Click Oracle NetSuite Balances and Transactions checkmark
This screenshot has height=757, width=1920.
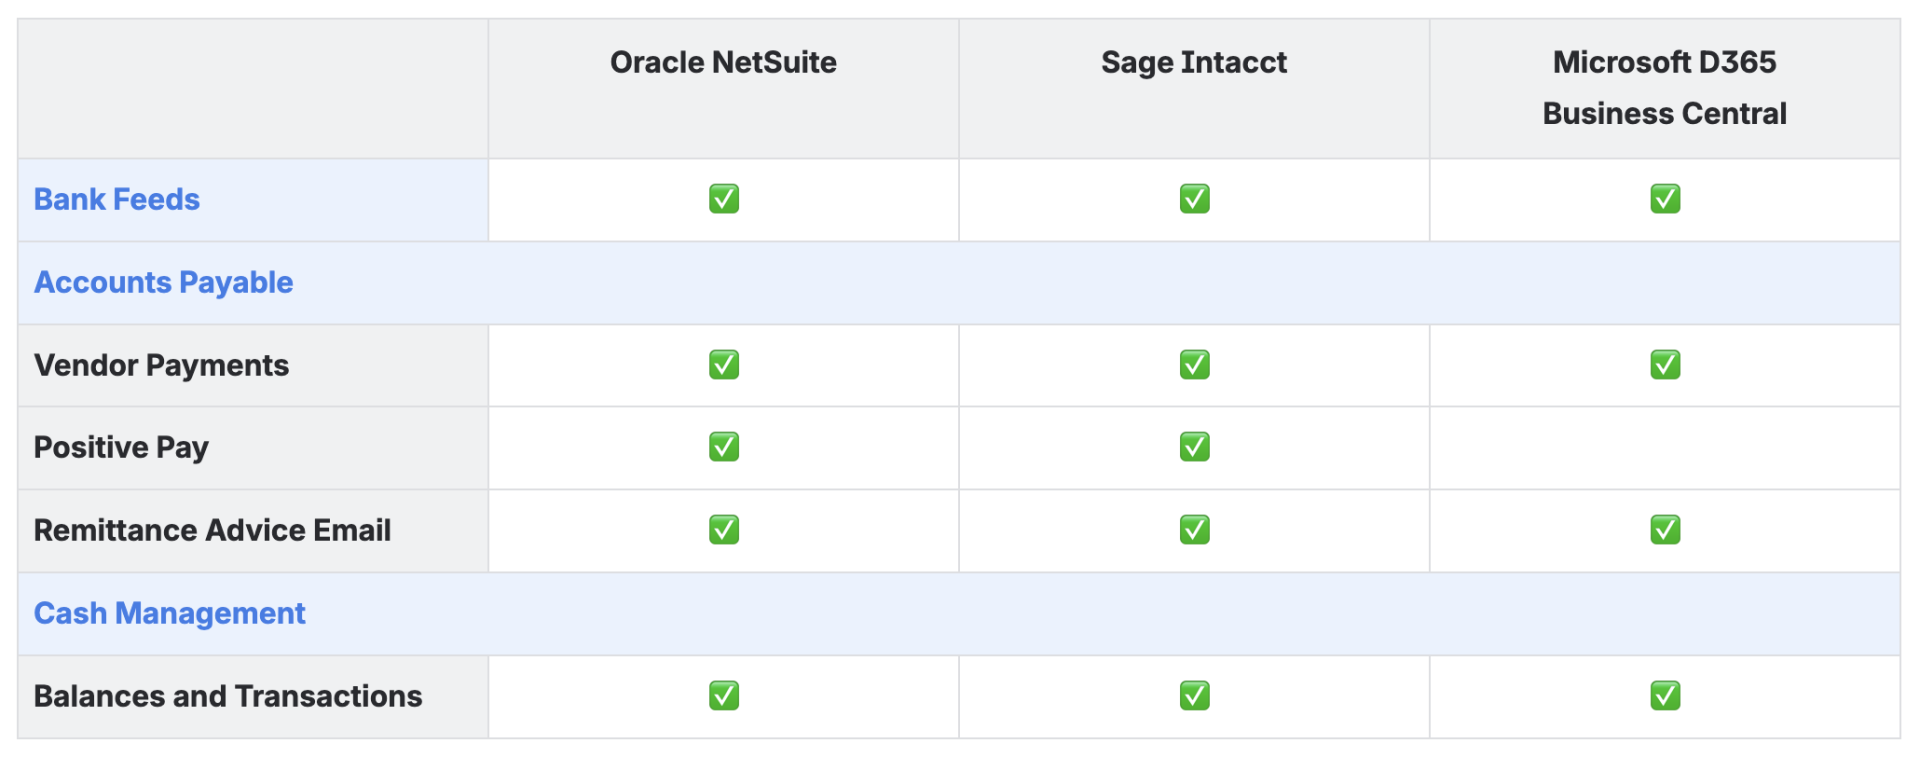[x=724, y=696]
